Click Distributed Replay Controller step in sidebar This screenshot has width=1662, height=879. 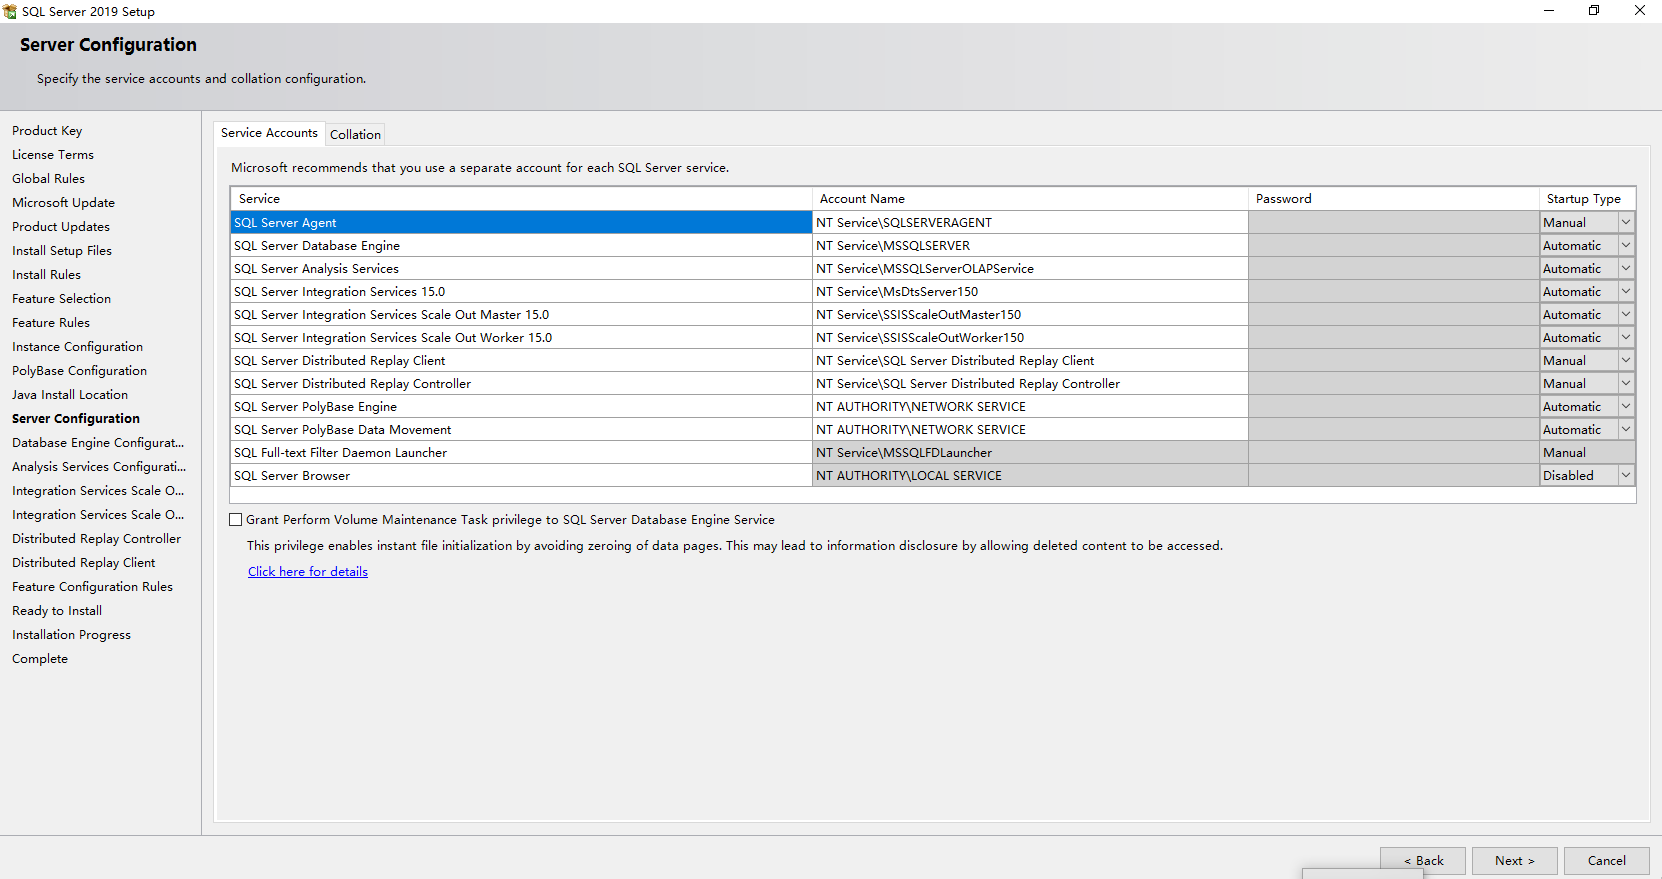click(x=96, y=539)
